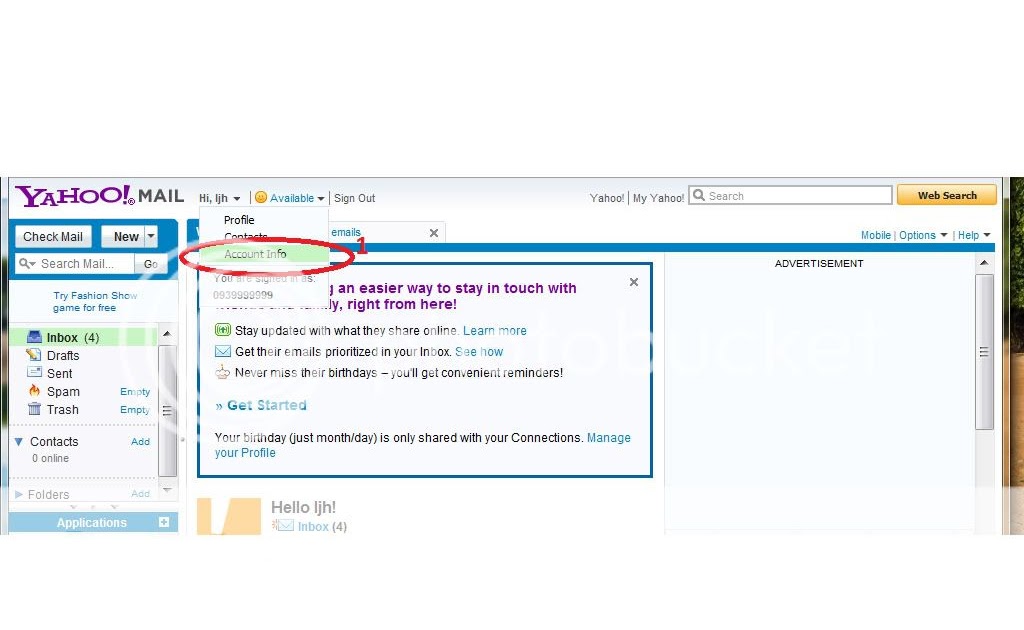
Task: Click the Sign Out link
Action: [355, 198]
